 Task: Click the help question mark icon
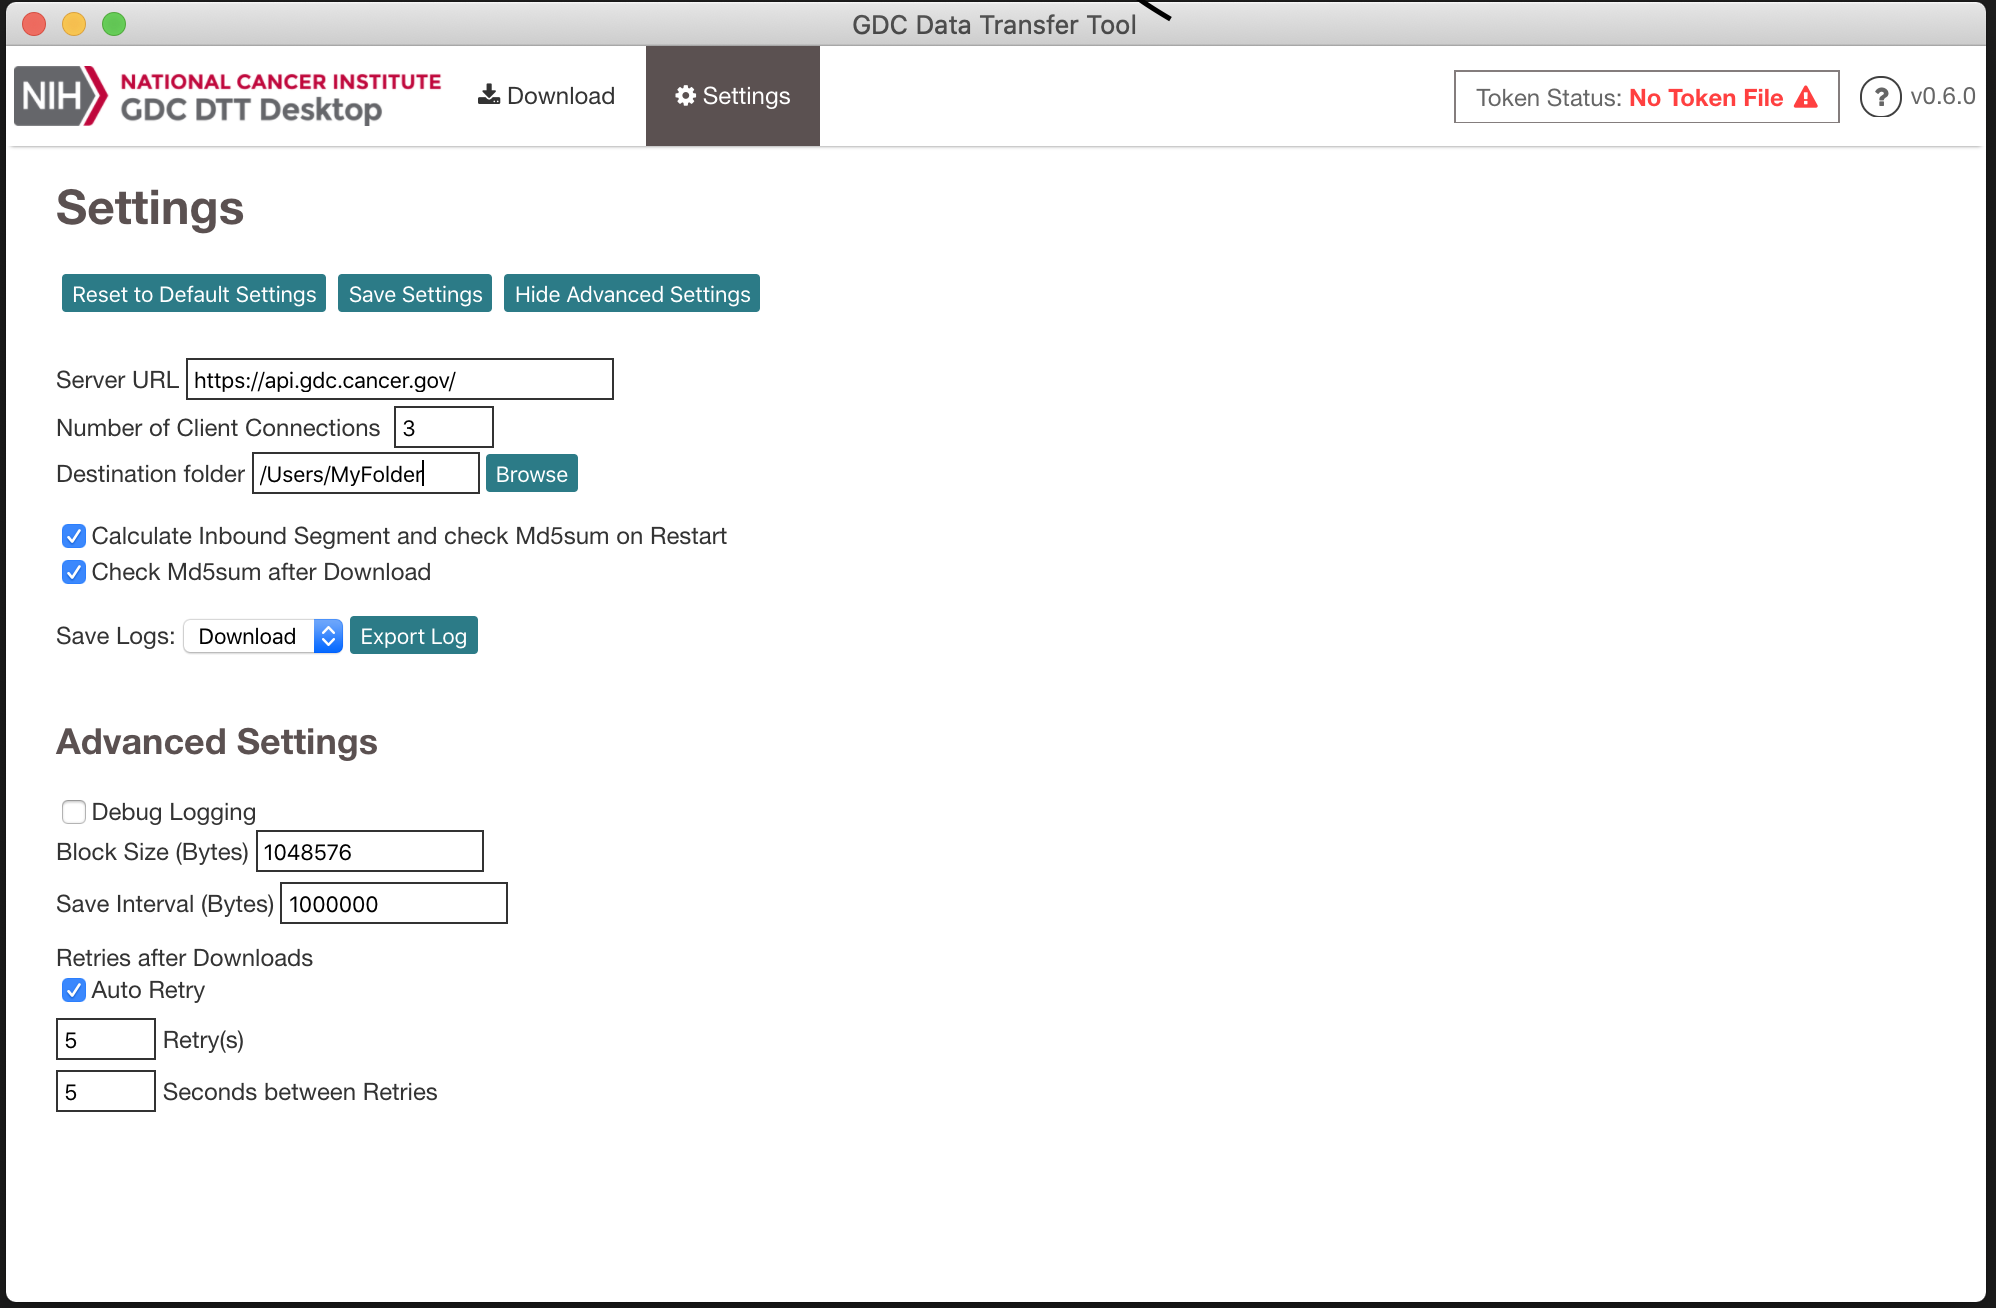1880,97
